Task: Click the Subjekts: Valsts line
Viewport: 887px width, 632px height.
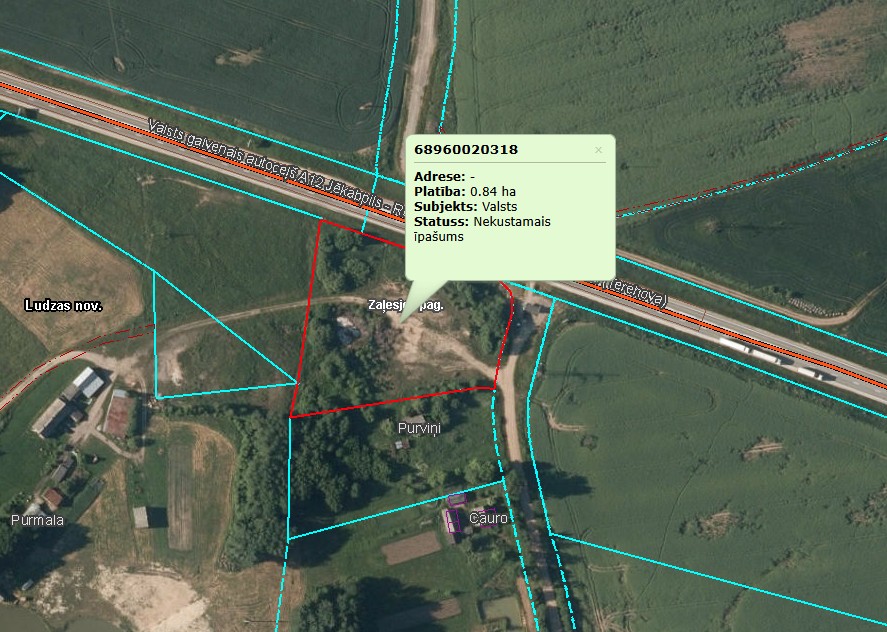Action: pos(465,207)
